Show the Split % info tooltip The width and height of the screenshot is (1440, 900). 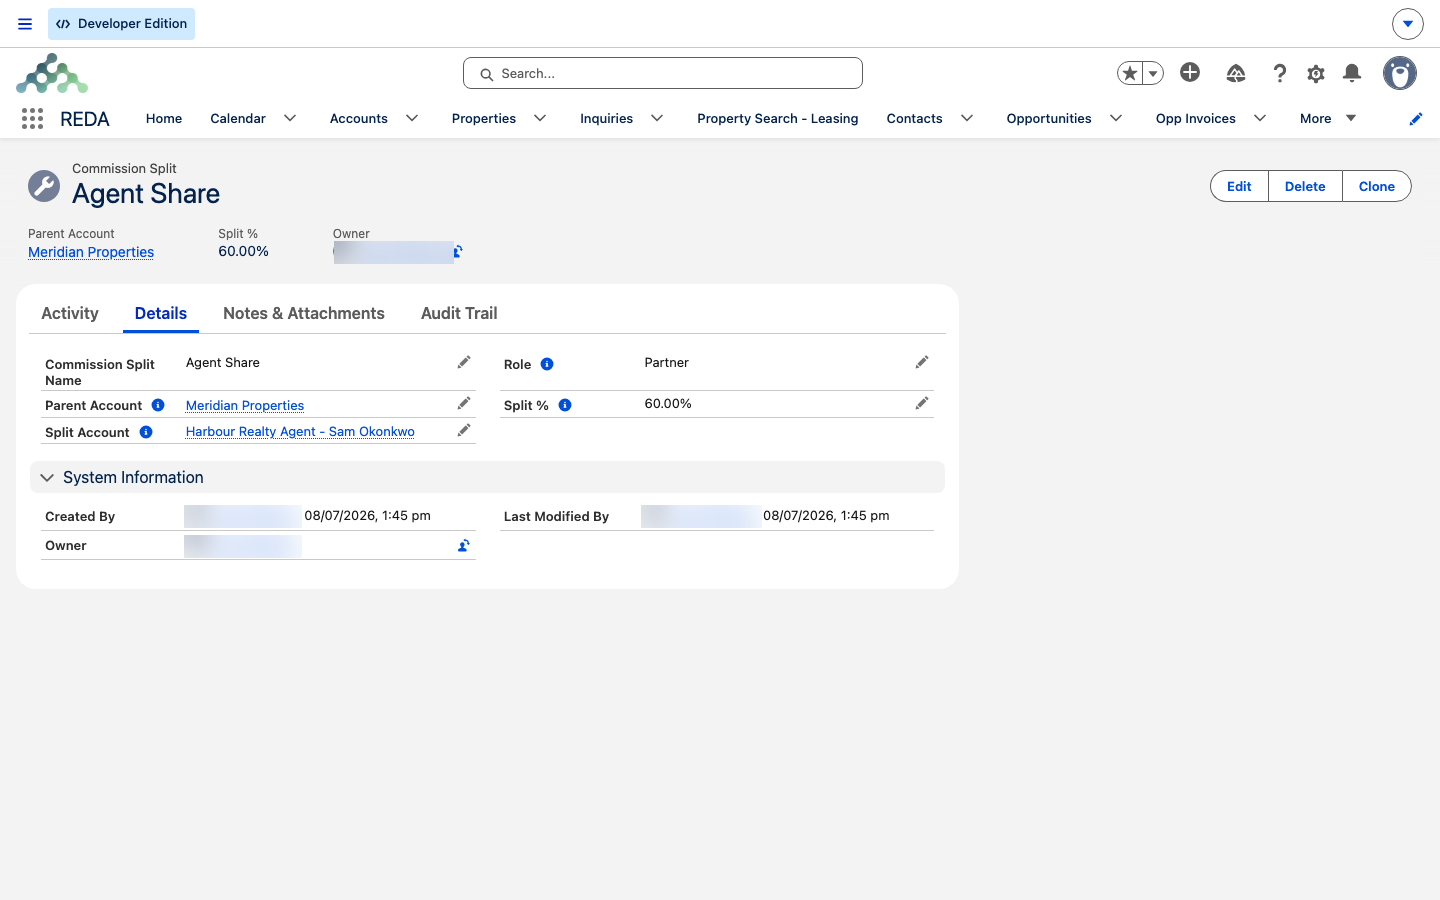565,405
